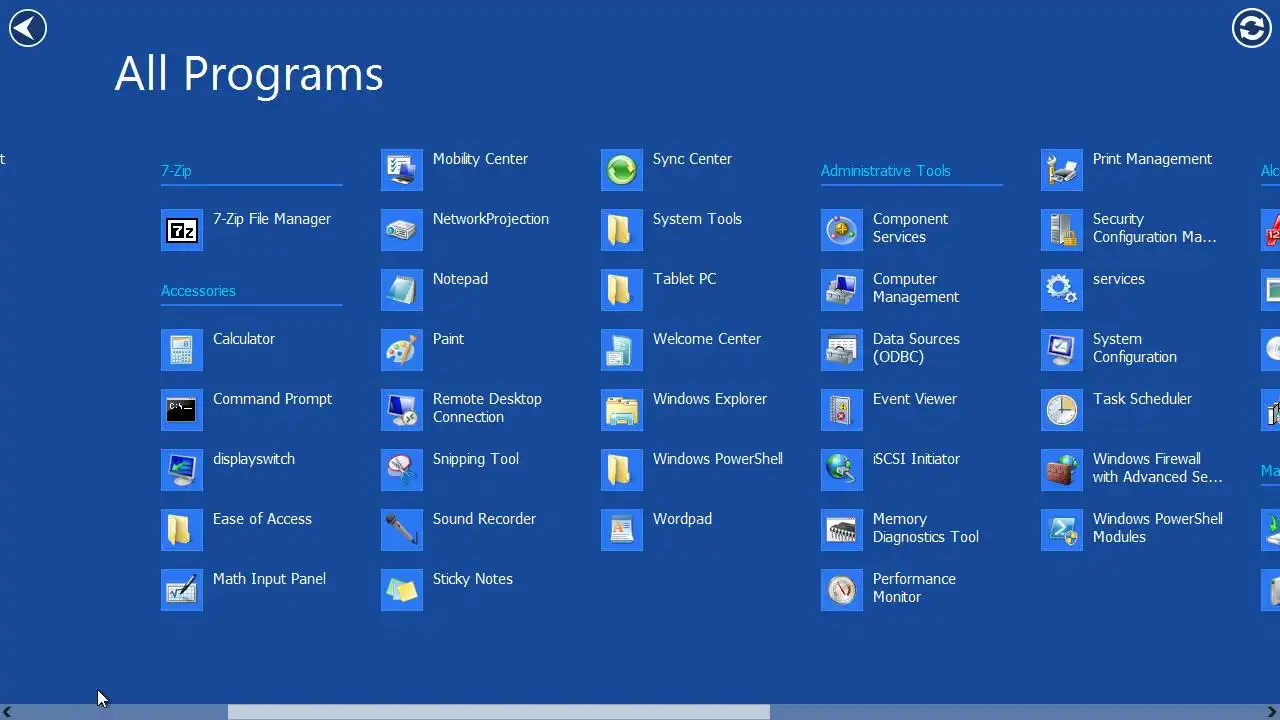
Task: Open the Sync Center icon
Action: tap(622, 170)
